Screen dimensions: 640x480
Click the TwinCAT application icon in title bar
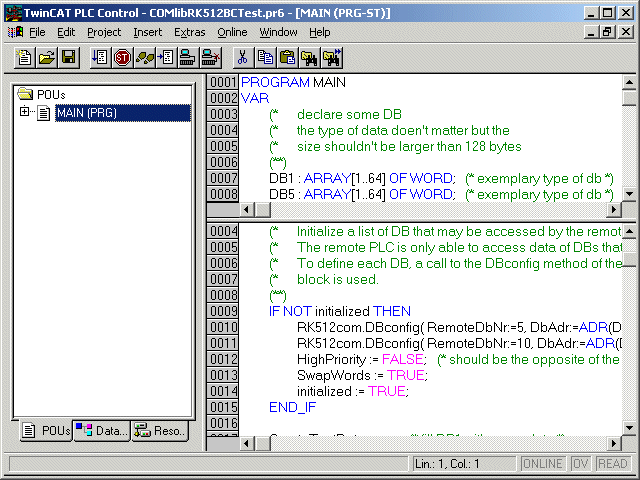[x=12, y=12]
